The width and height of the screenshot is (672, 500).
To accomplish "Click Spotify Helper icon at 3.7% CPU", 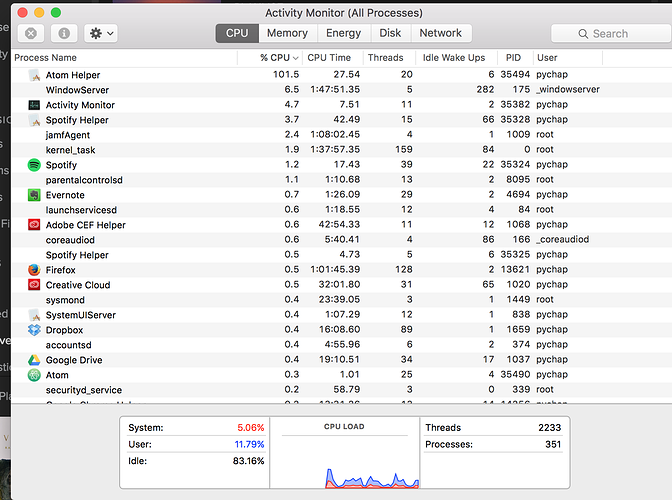I will 34,120.
